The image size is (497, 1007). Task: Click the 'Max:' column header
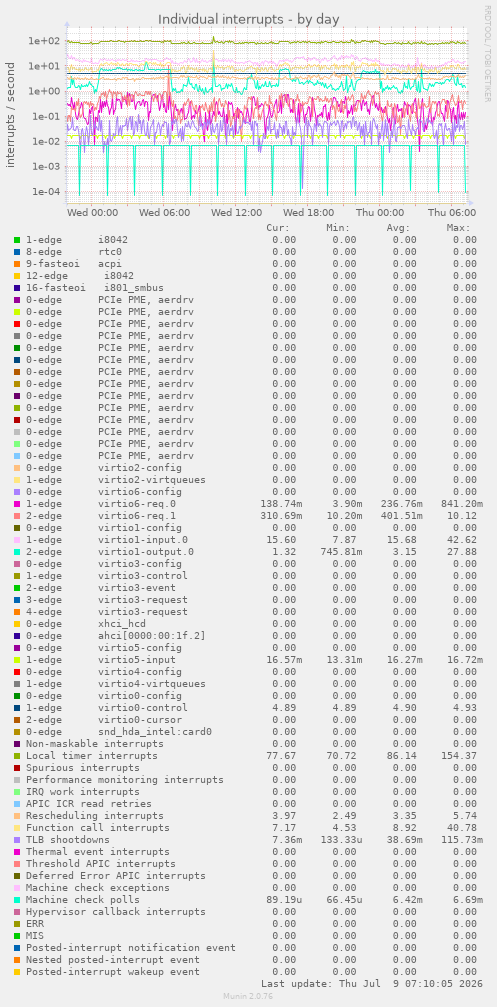458,228
